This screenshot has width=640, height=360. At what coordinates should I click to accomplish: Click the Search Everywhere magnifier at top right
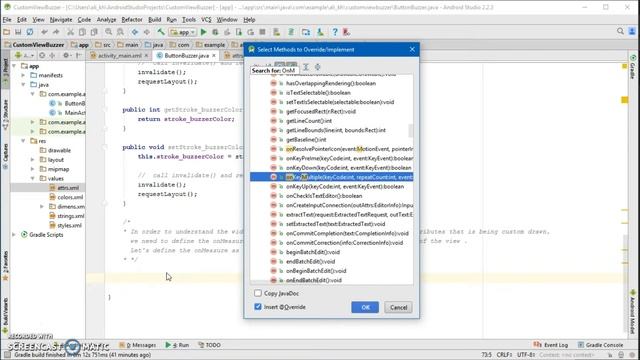point(620,31)
